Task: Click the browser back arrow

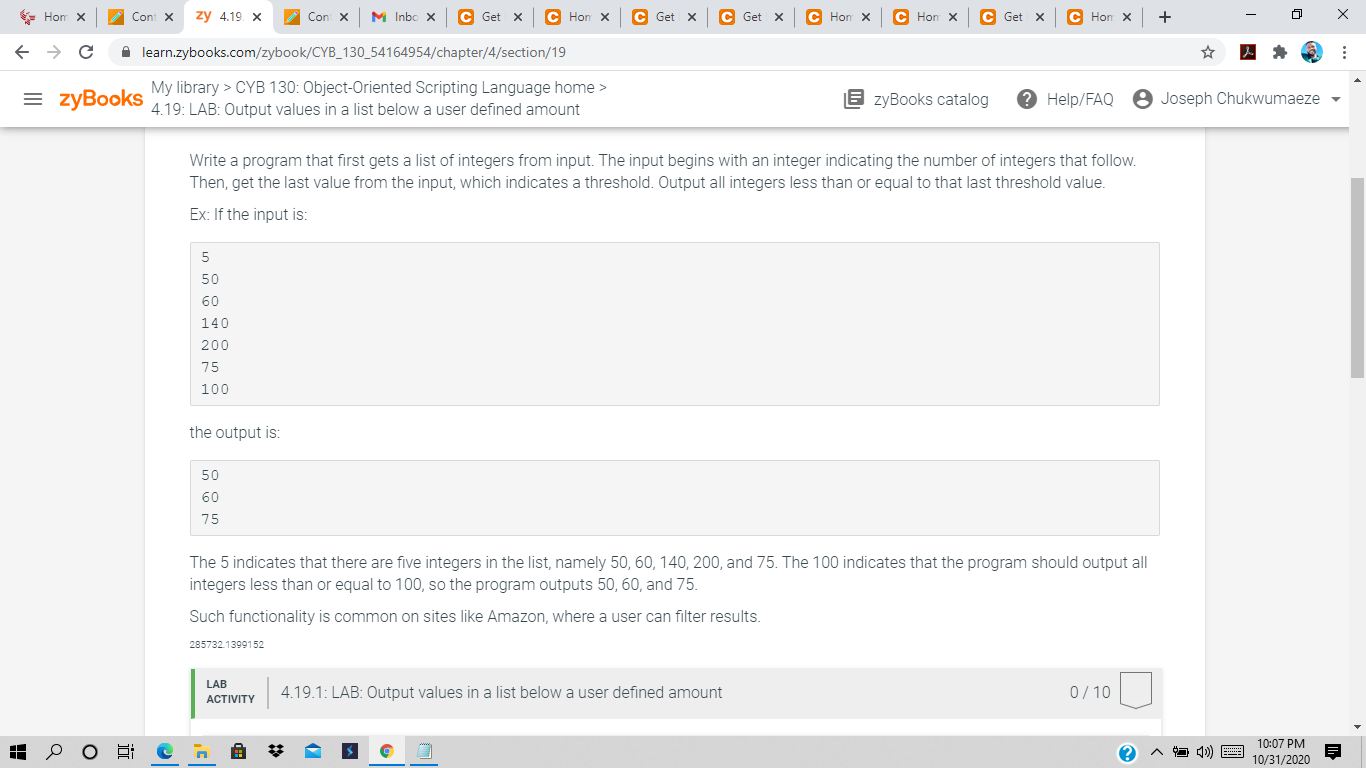Action: (21, 50)
